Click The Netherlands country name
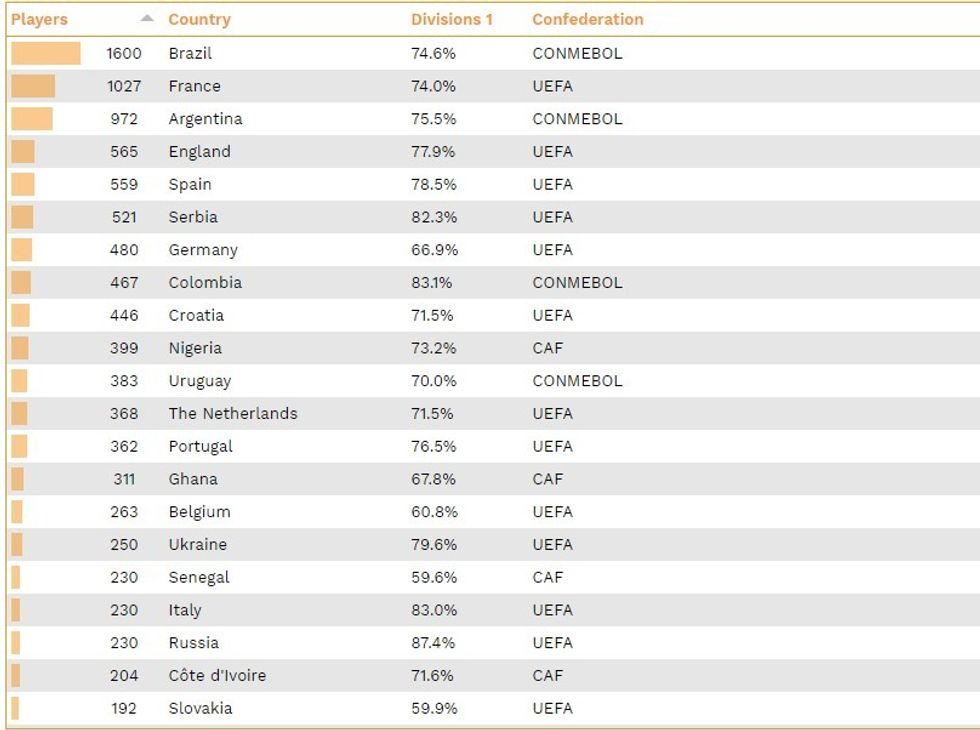Viewport: 980px width, 730px height. [232, 414]
